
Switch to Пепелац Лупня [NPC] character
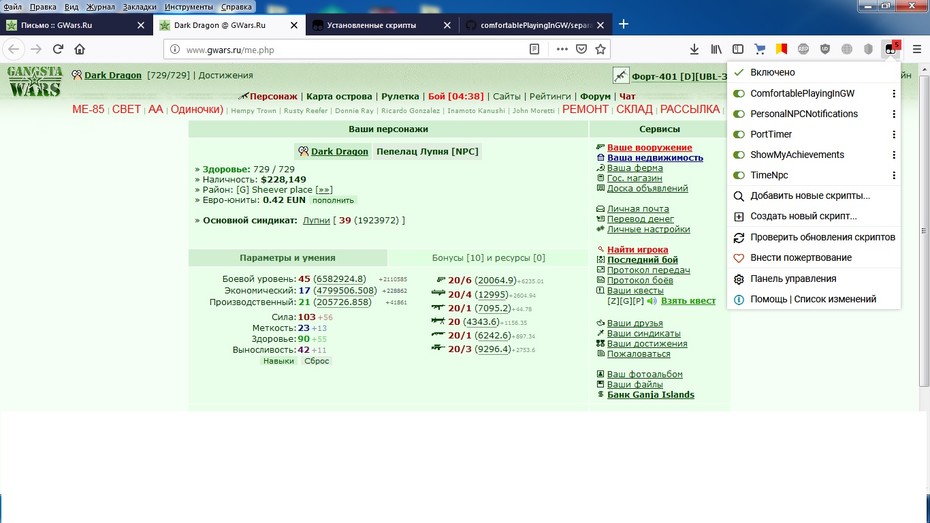427,151
